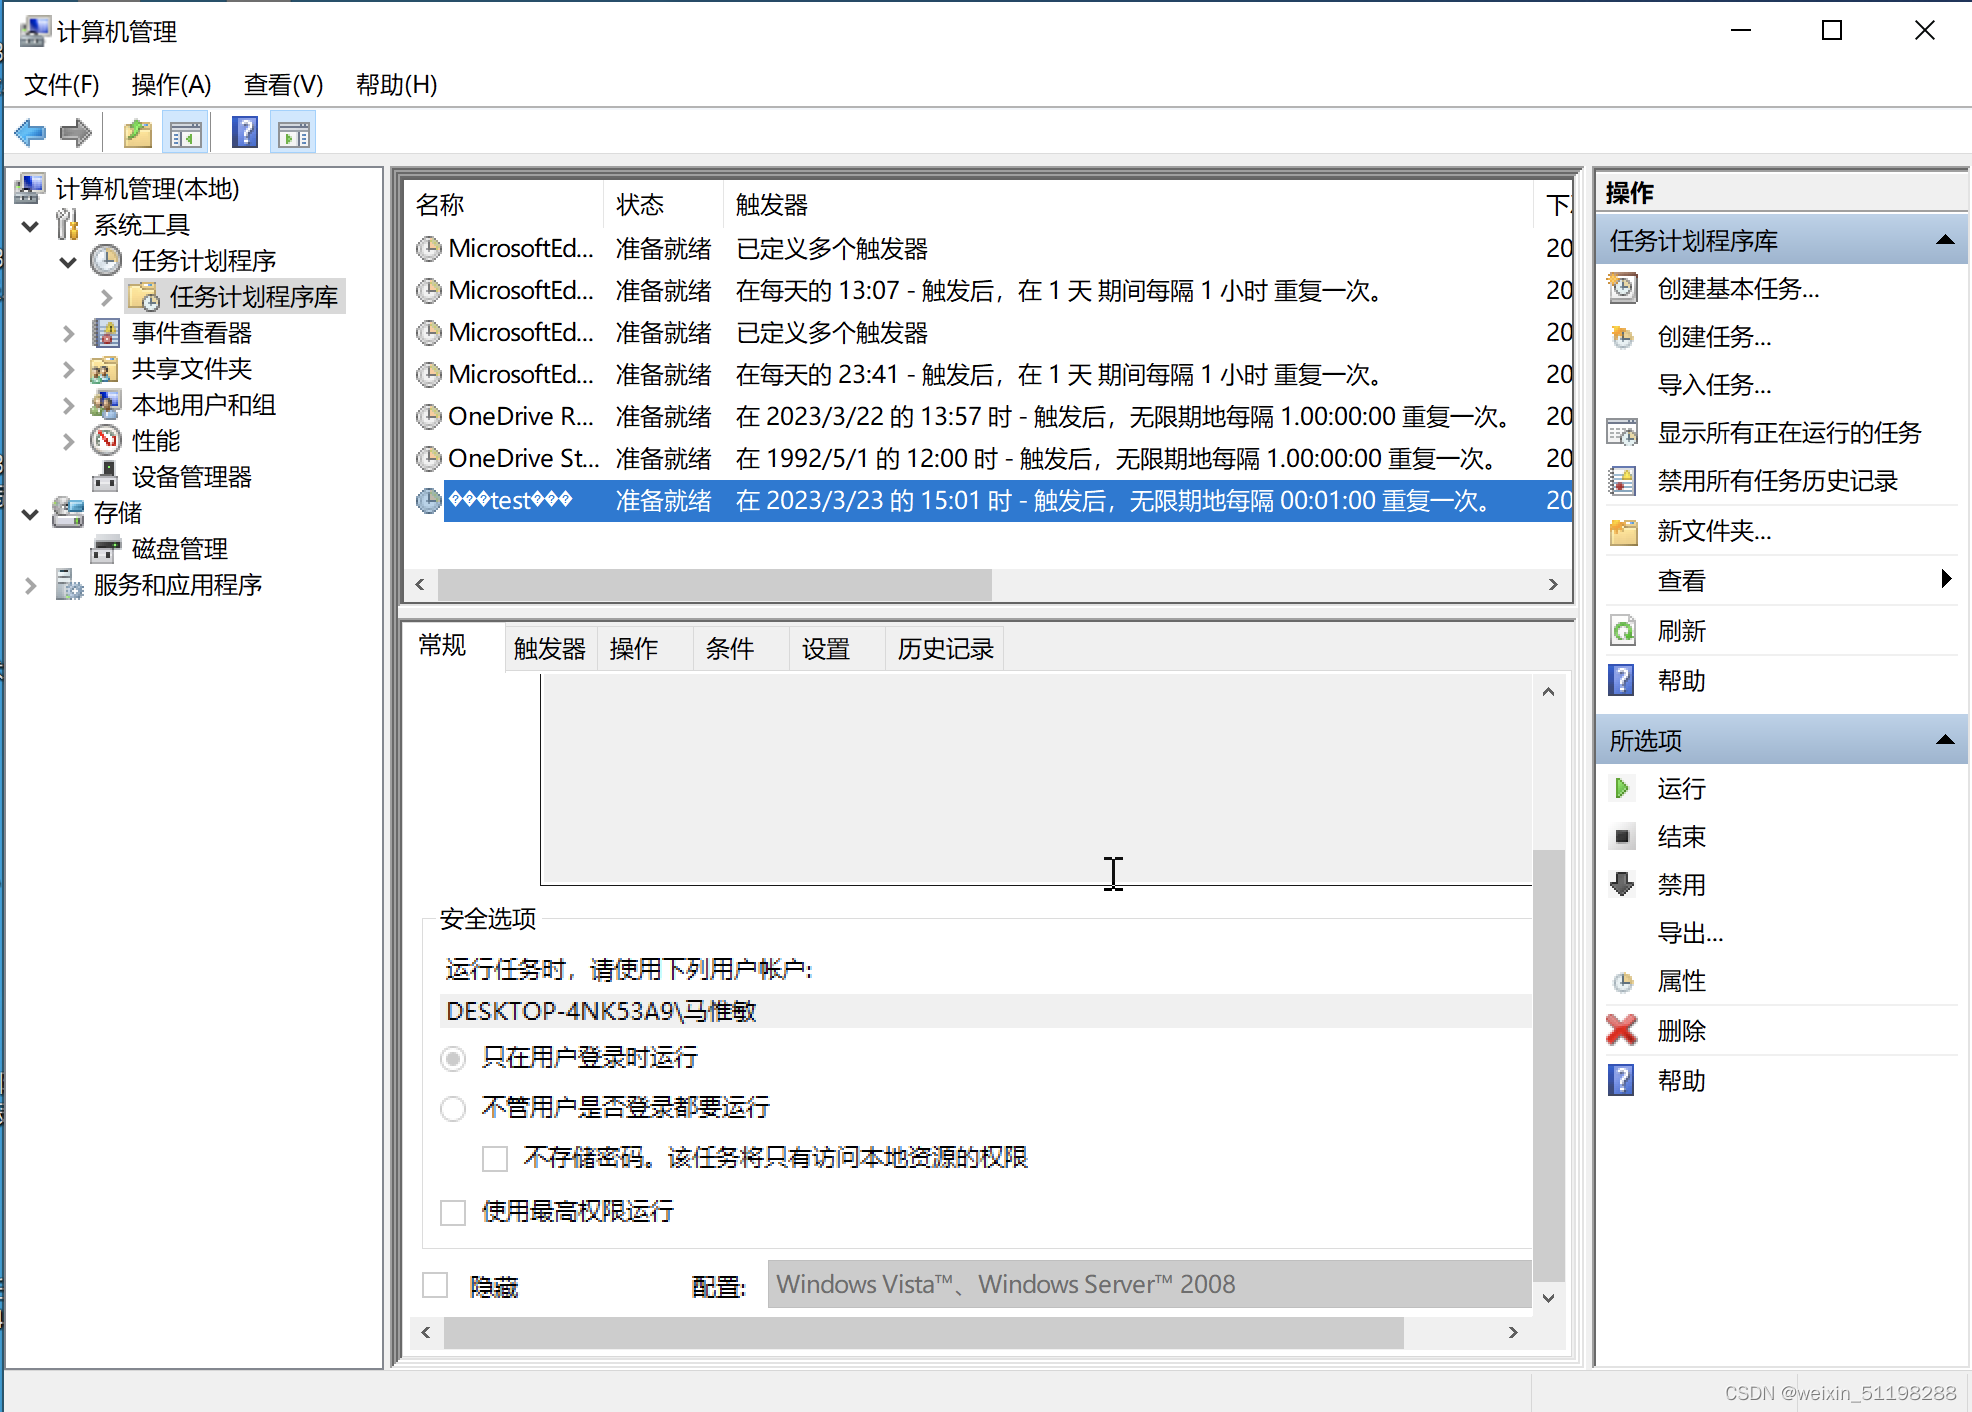Click the clock icon of the test task row
1972x1412 pixels.
(x=429, y=500)
